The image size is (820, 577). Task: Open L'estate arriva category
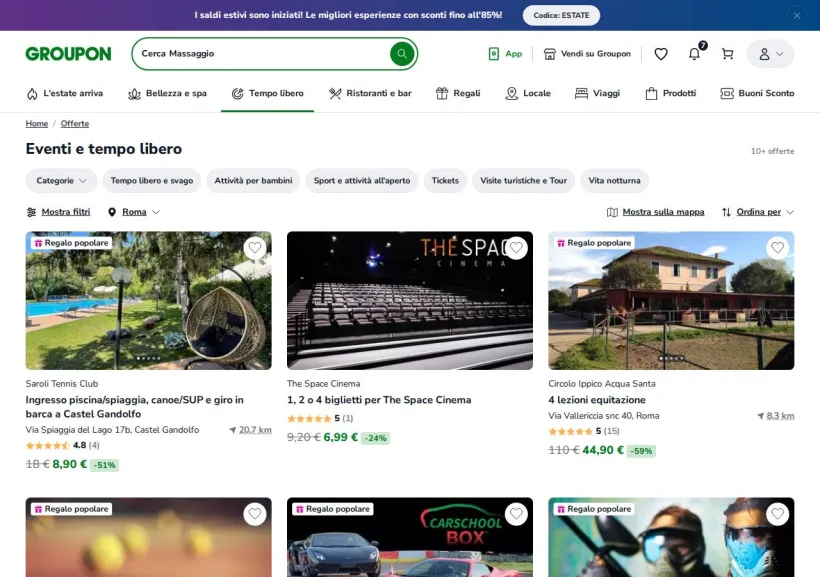click(x=65, y=93)
